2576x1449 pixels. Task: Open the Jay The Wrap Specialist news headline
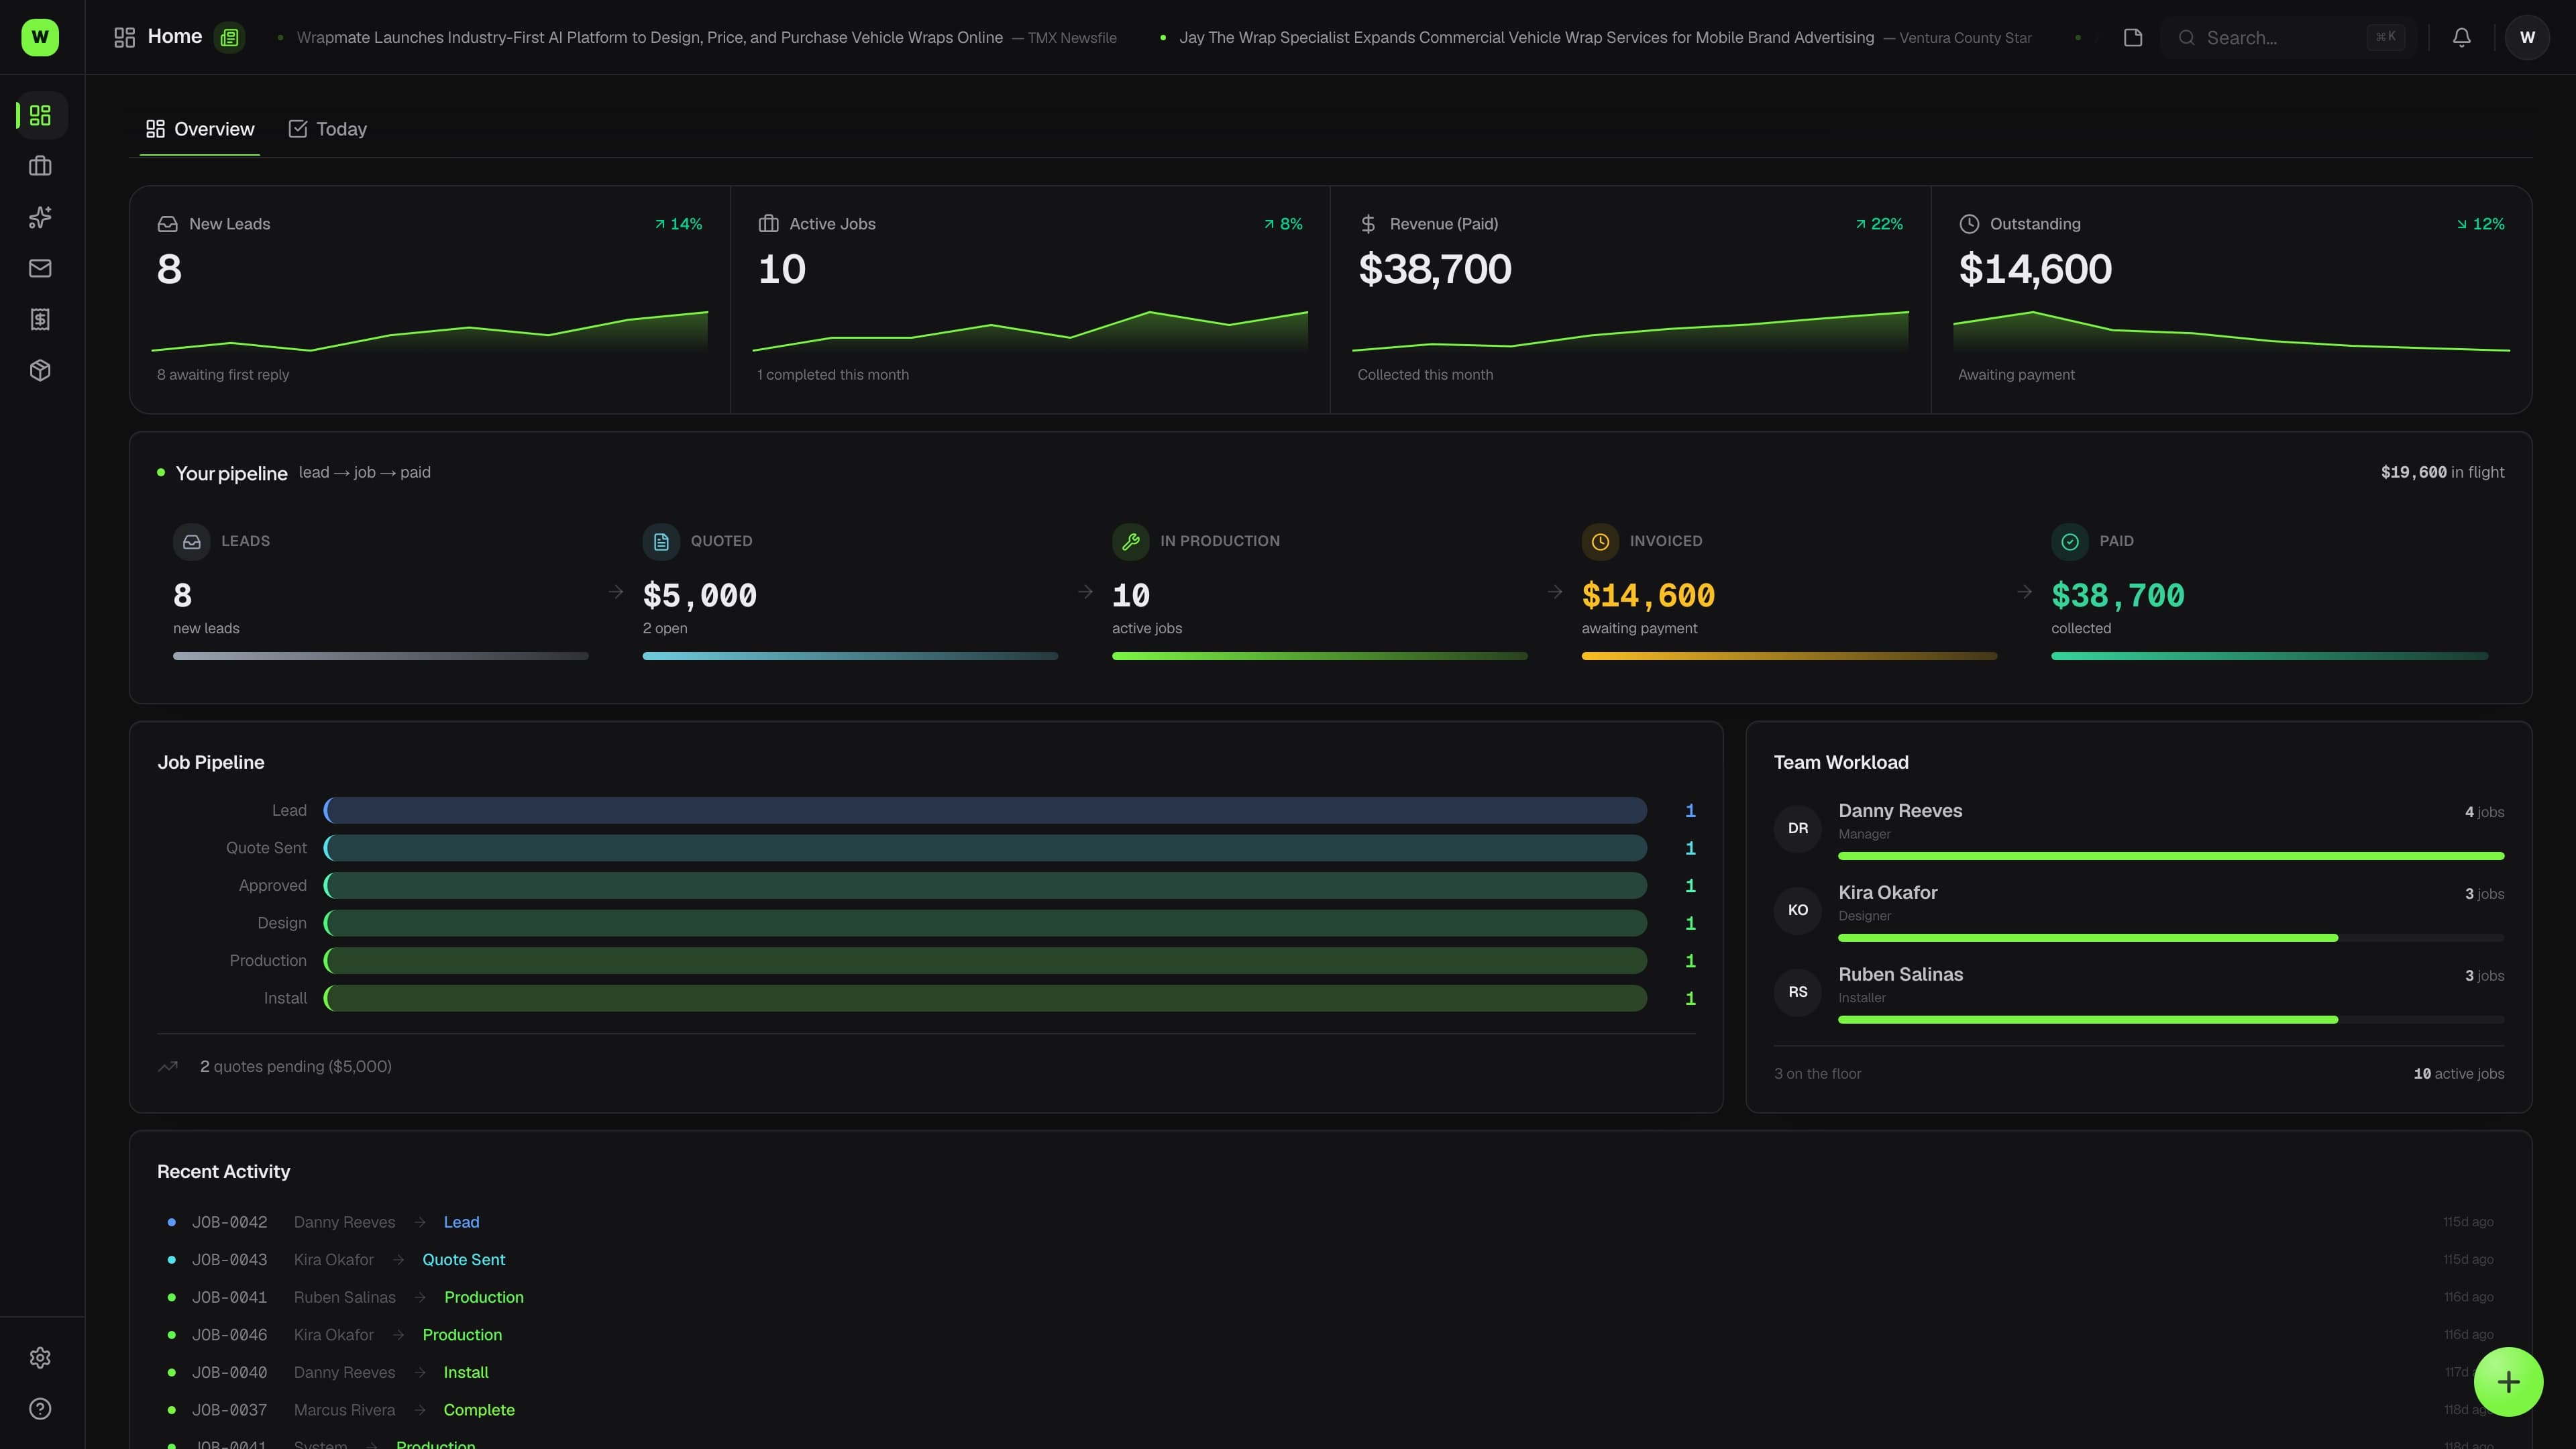(1526, 38)
